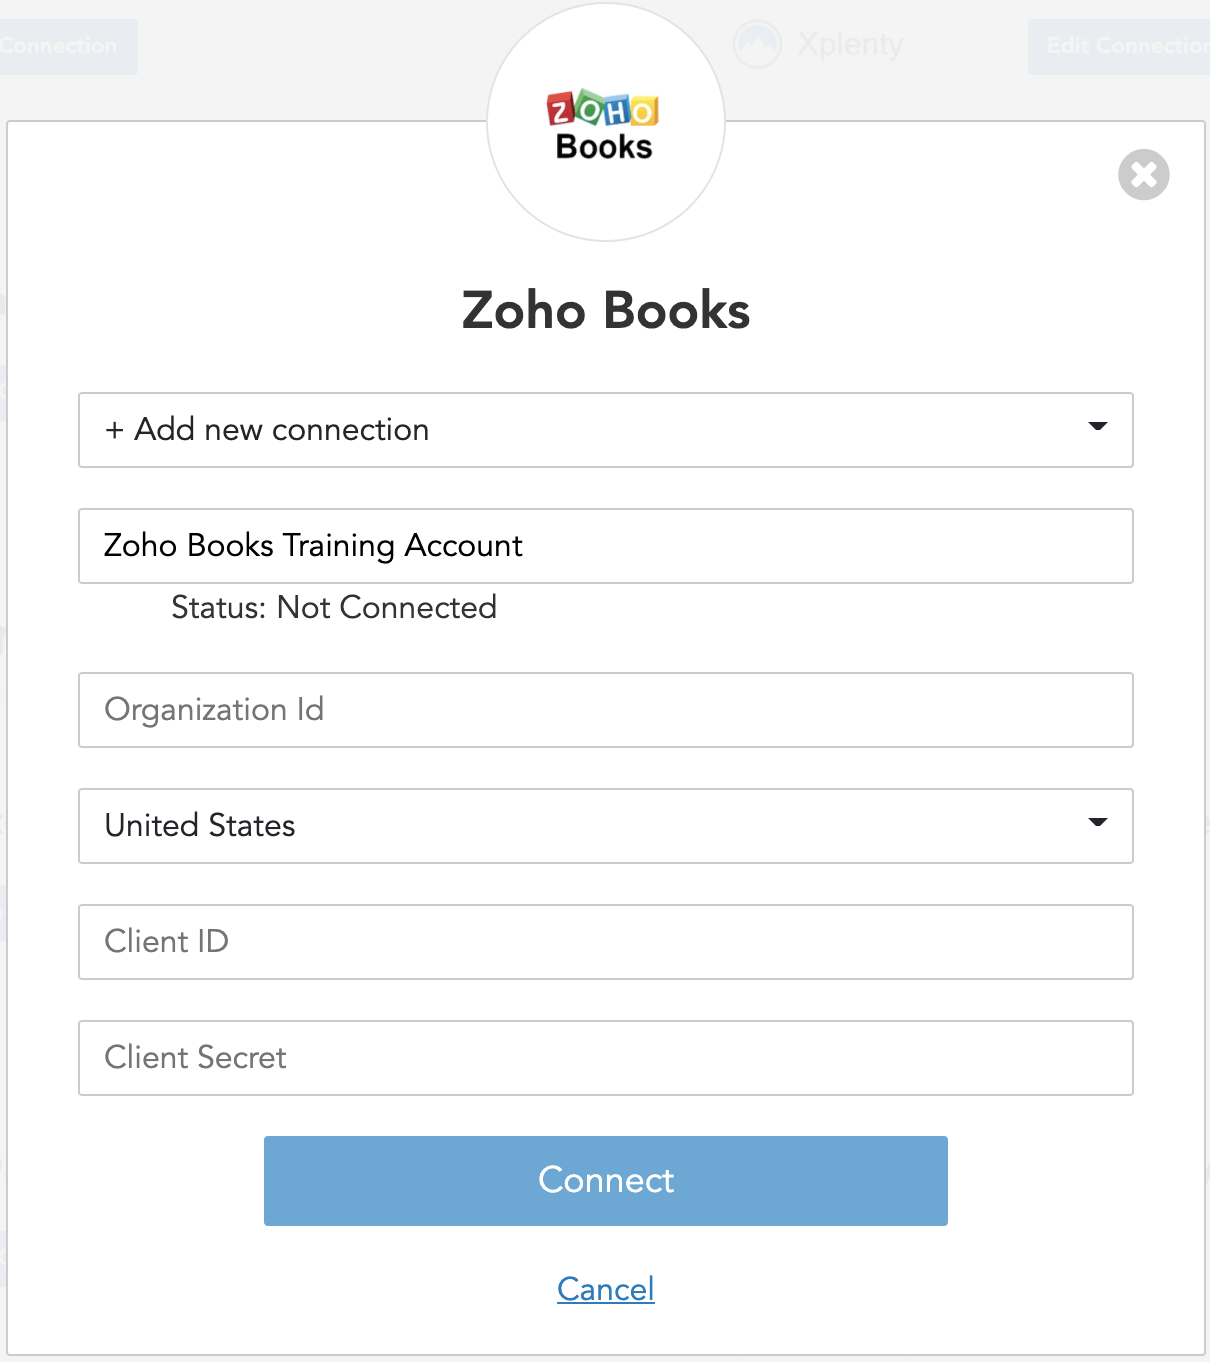
Task: Expand the United States region dropdown
Action: pos(605,826)
